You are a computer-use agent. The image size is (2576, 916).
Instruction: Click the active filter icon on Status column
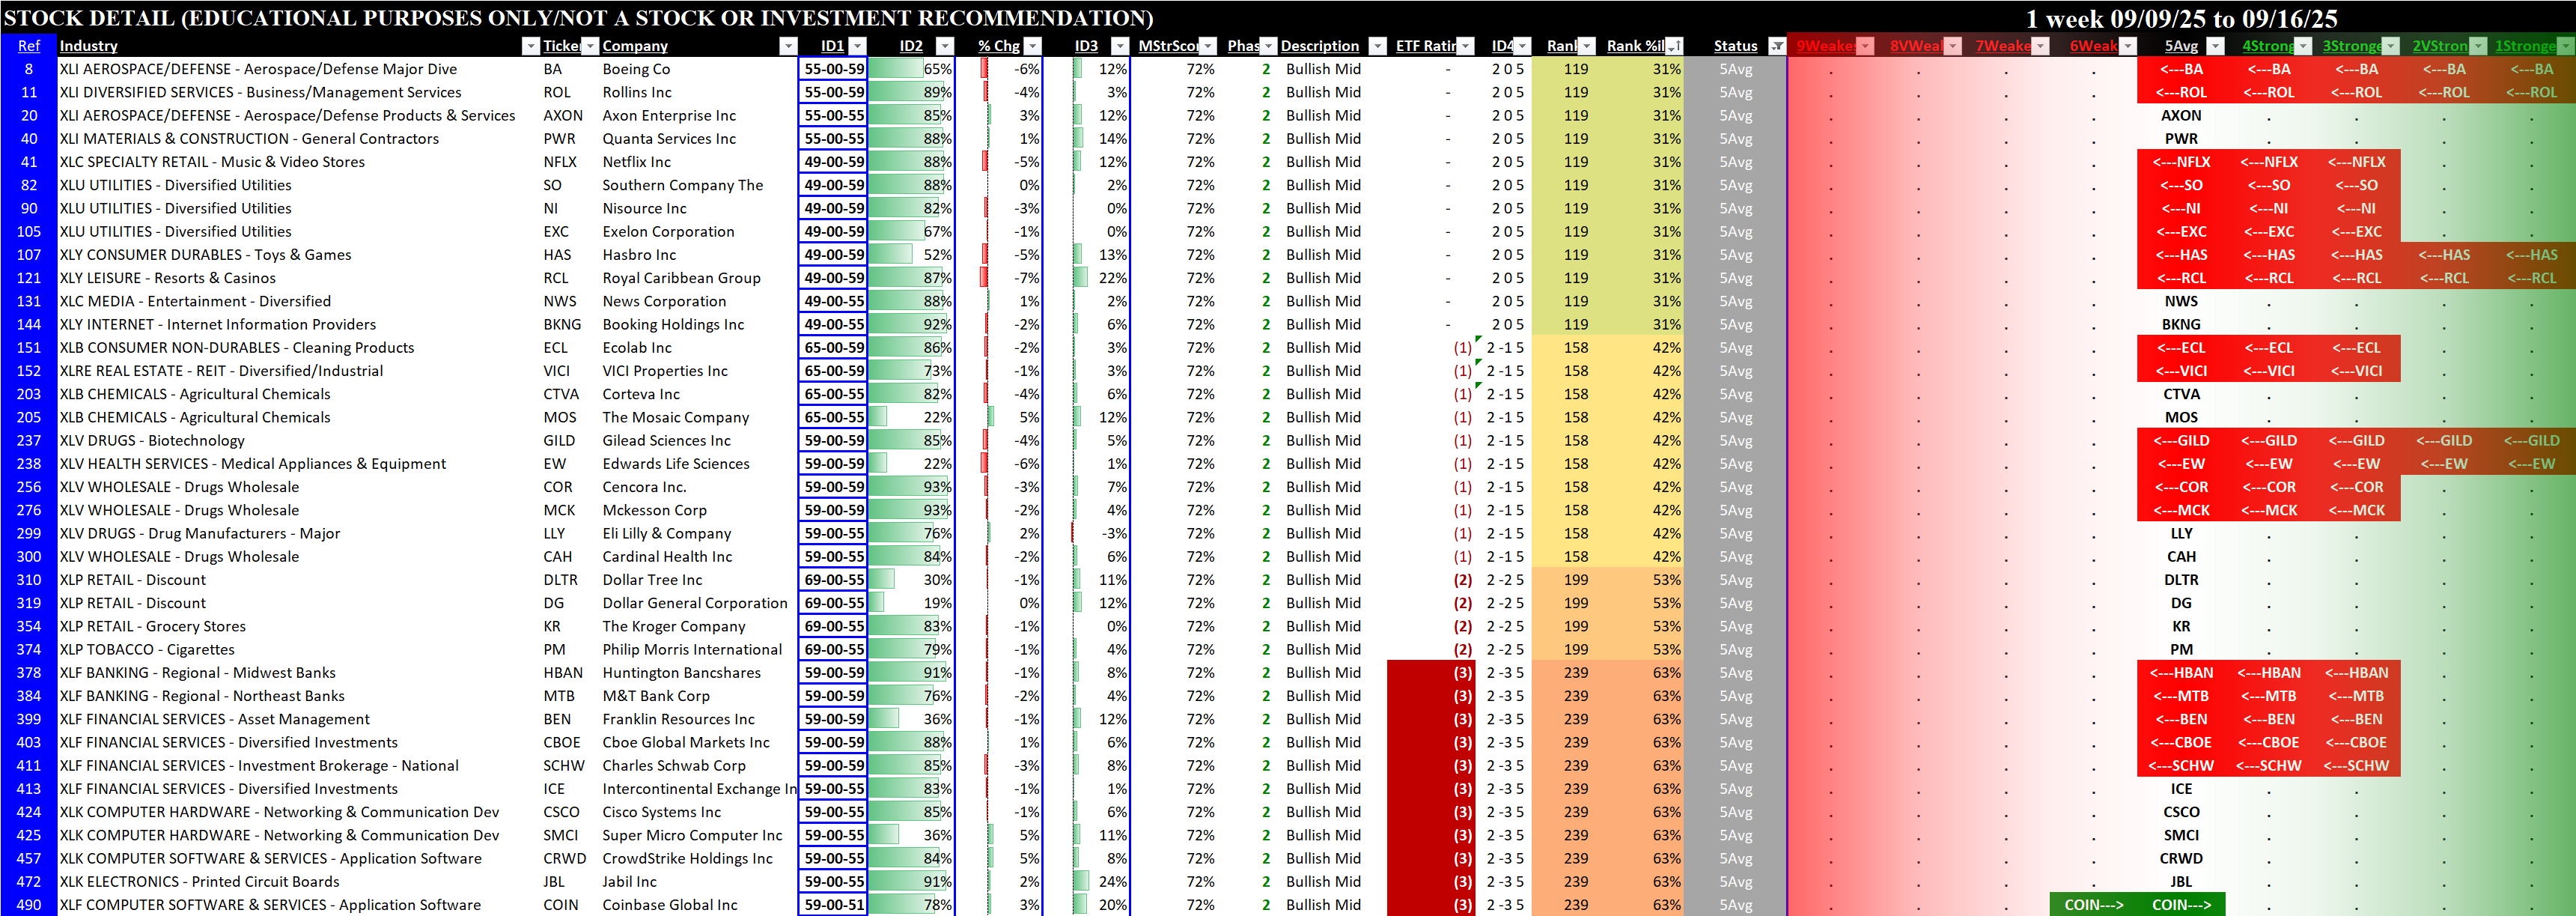[1776, 46]
